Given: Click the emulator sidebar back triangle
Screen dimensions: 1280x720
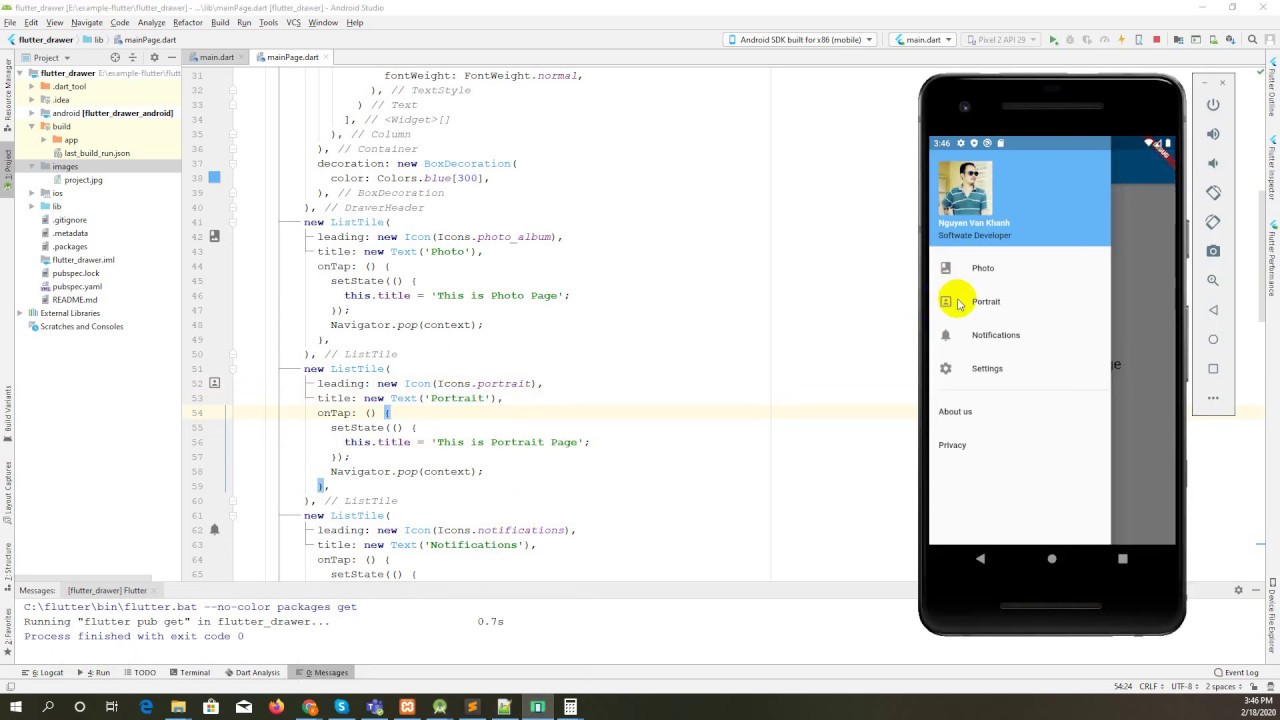Looking at the screenshot, I should 1213,310.
